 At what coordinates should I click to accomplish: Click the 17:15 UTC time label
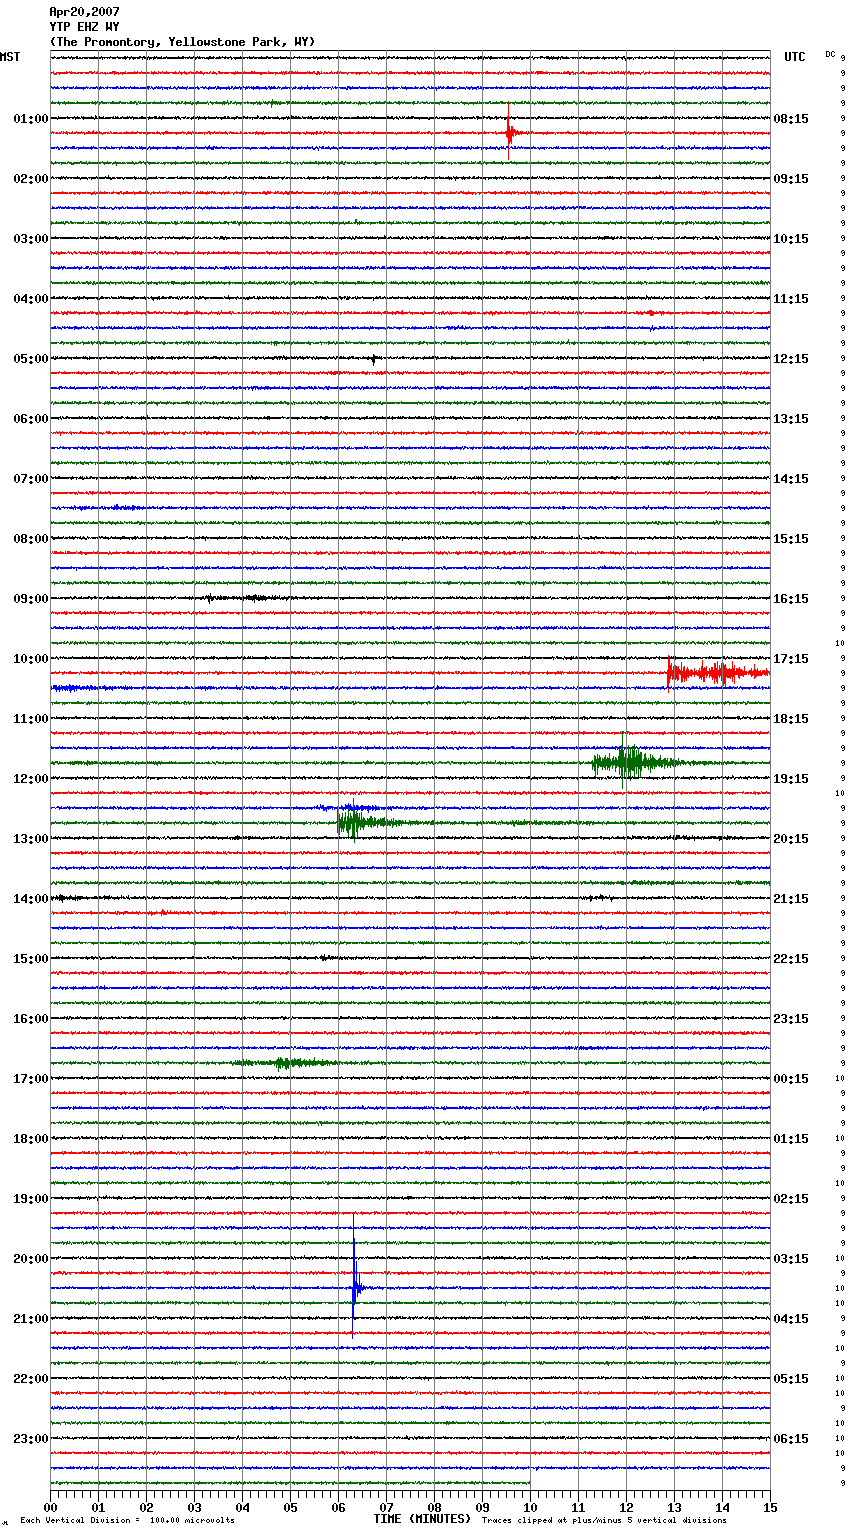point(791,659)
